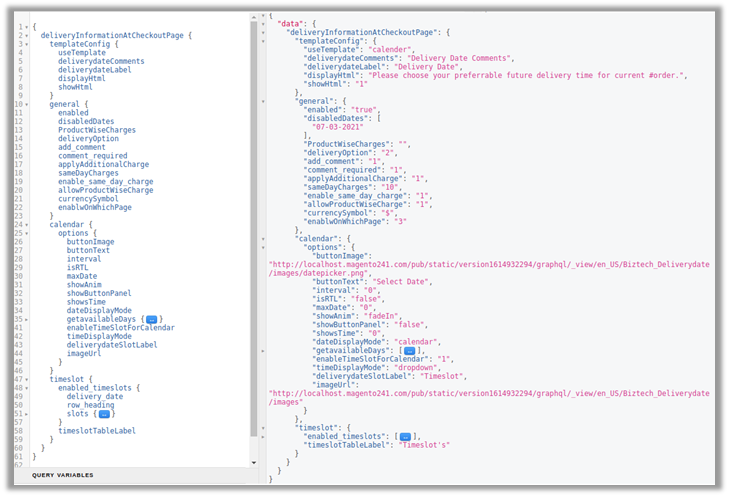Fold the enabled_timeslots block at line 48
Viewport: 729px width, 497px height.
26,388
